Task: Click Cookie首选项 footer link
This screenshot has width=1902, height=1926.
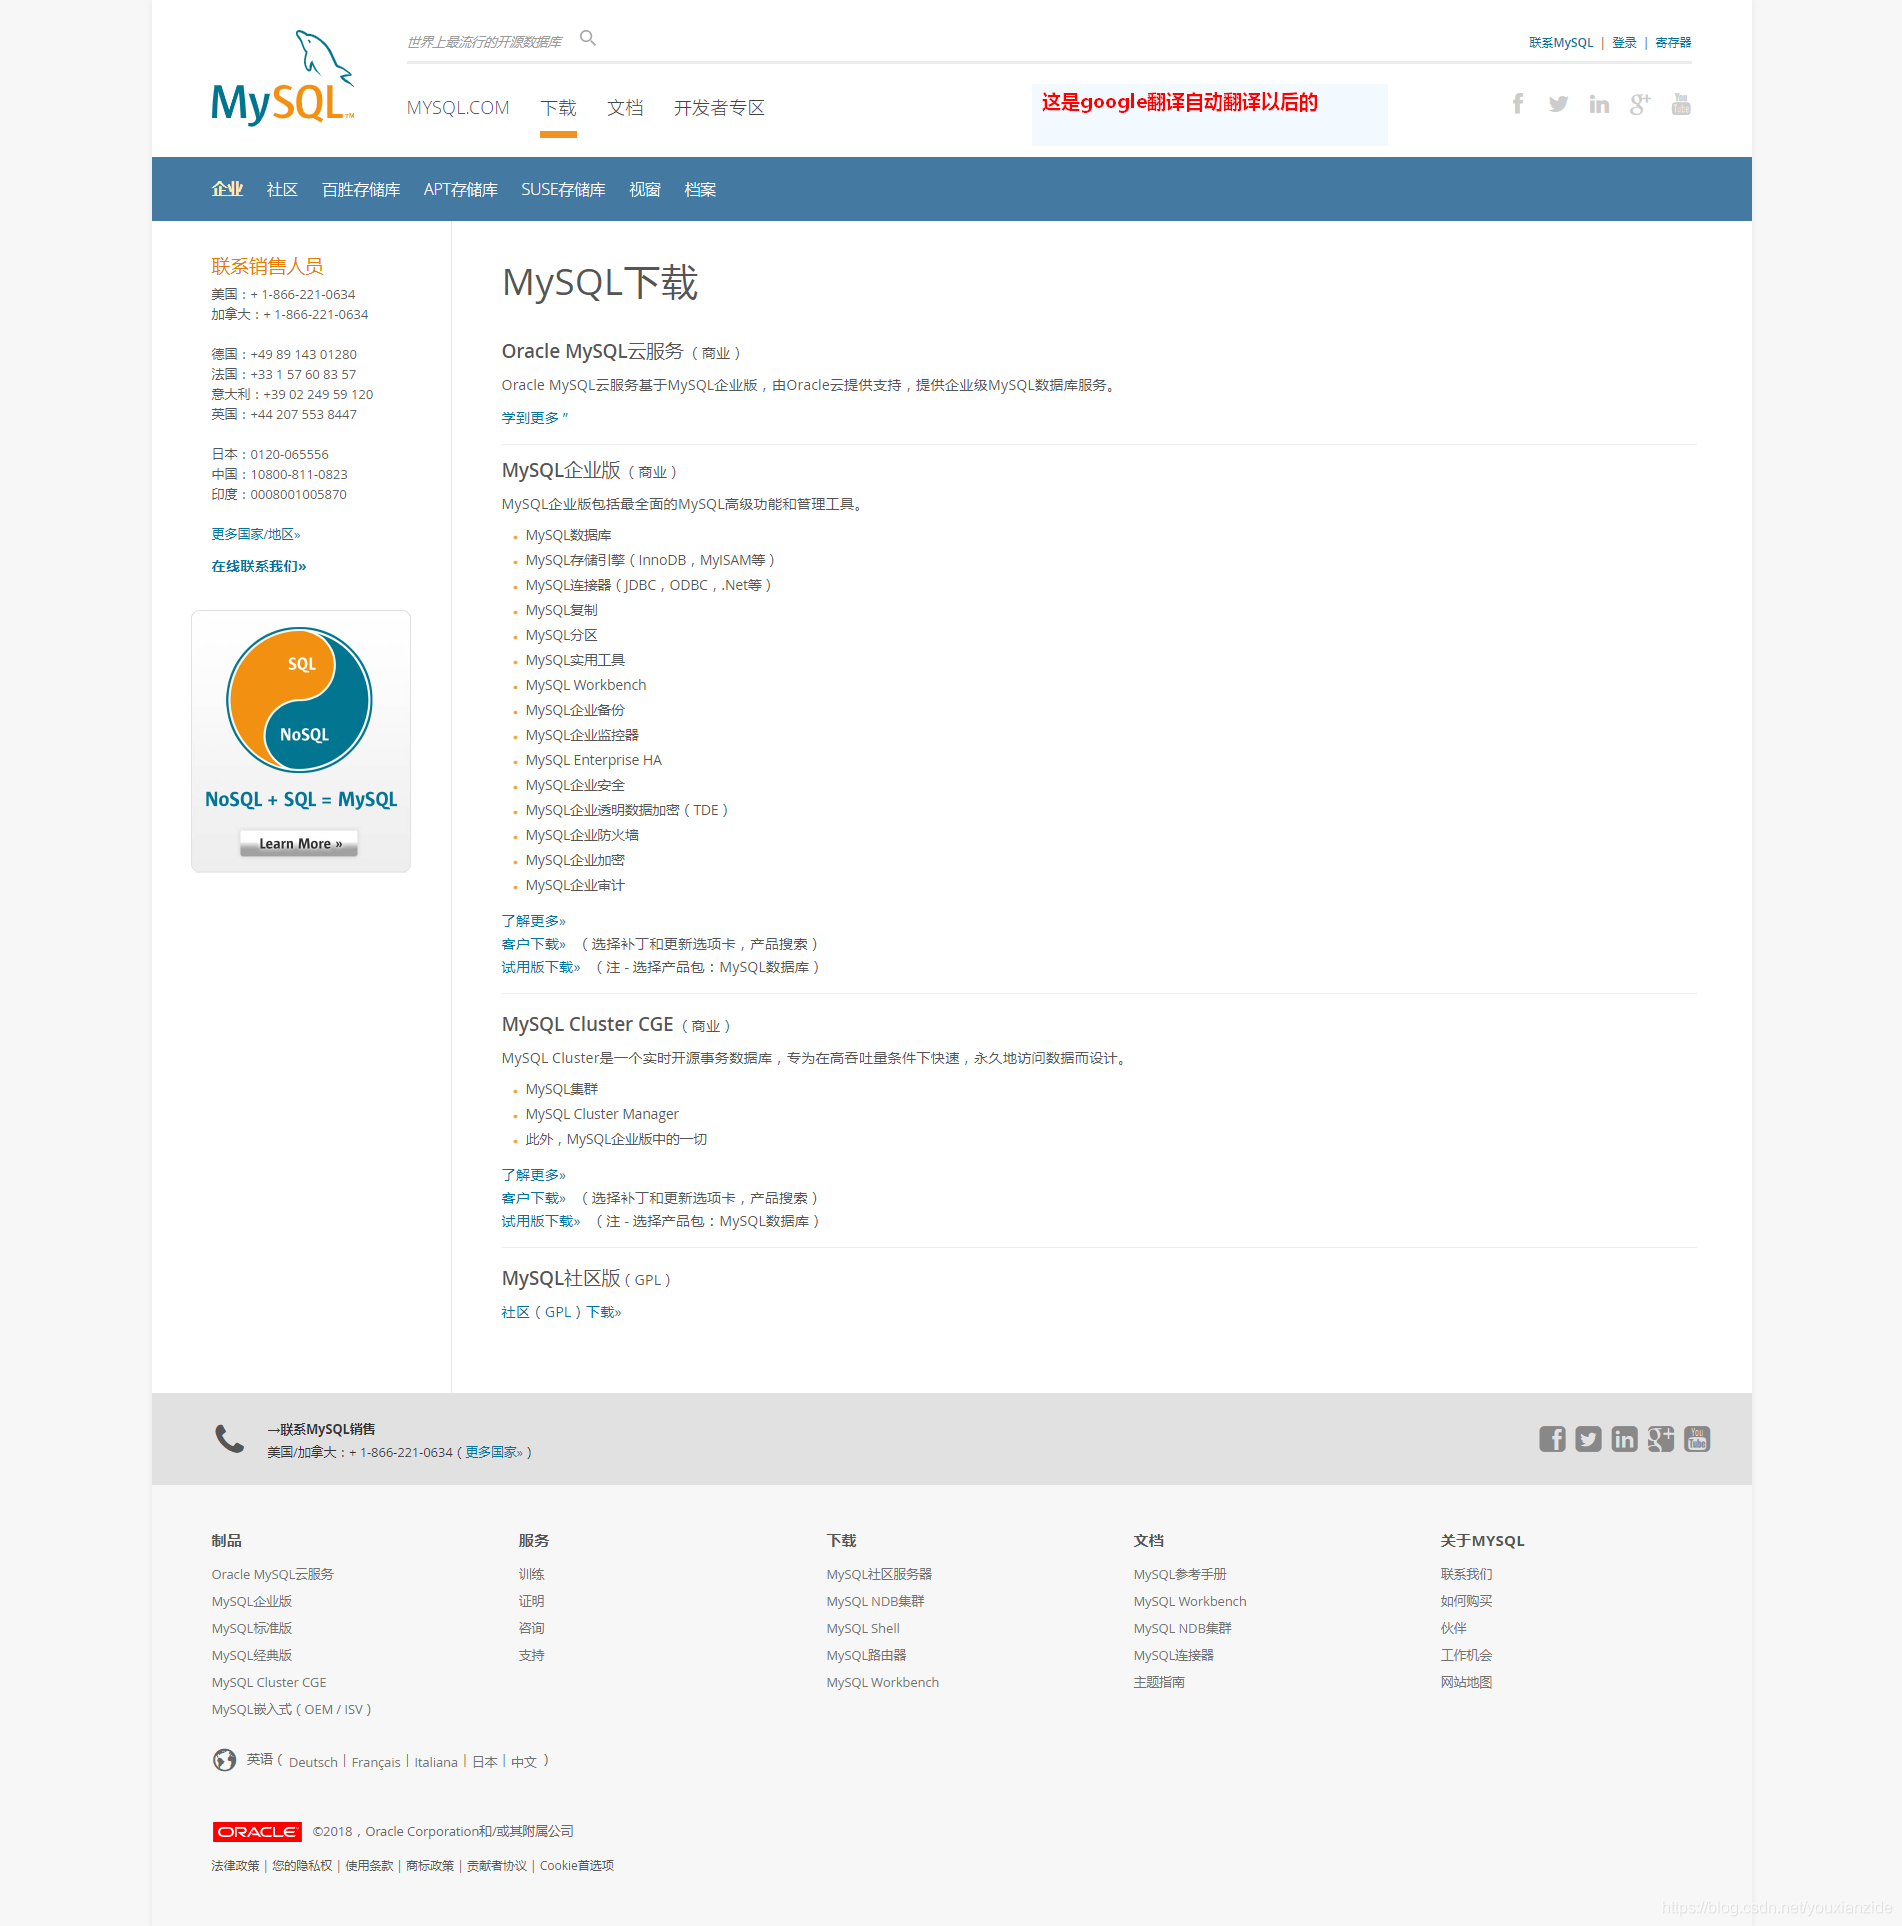Action: 577,1865
